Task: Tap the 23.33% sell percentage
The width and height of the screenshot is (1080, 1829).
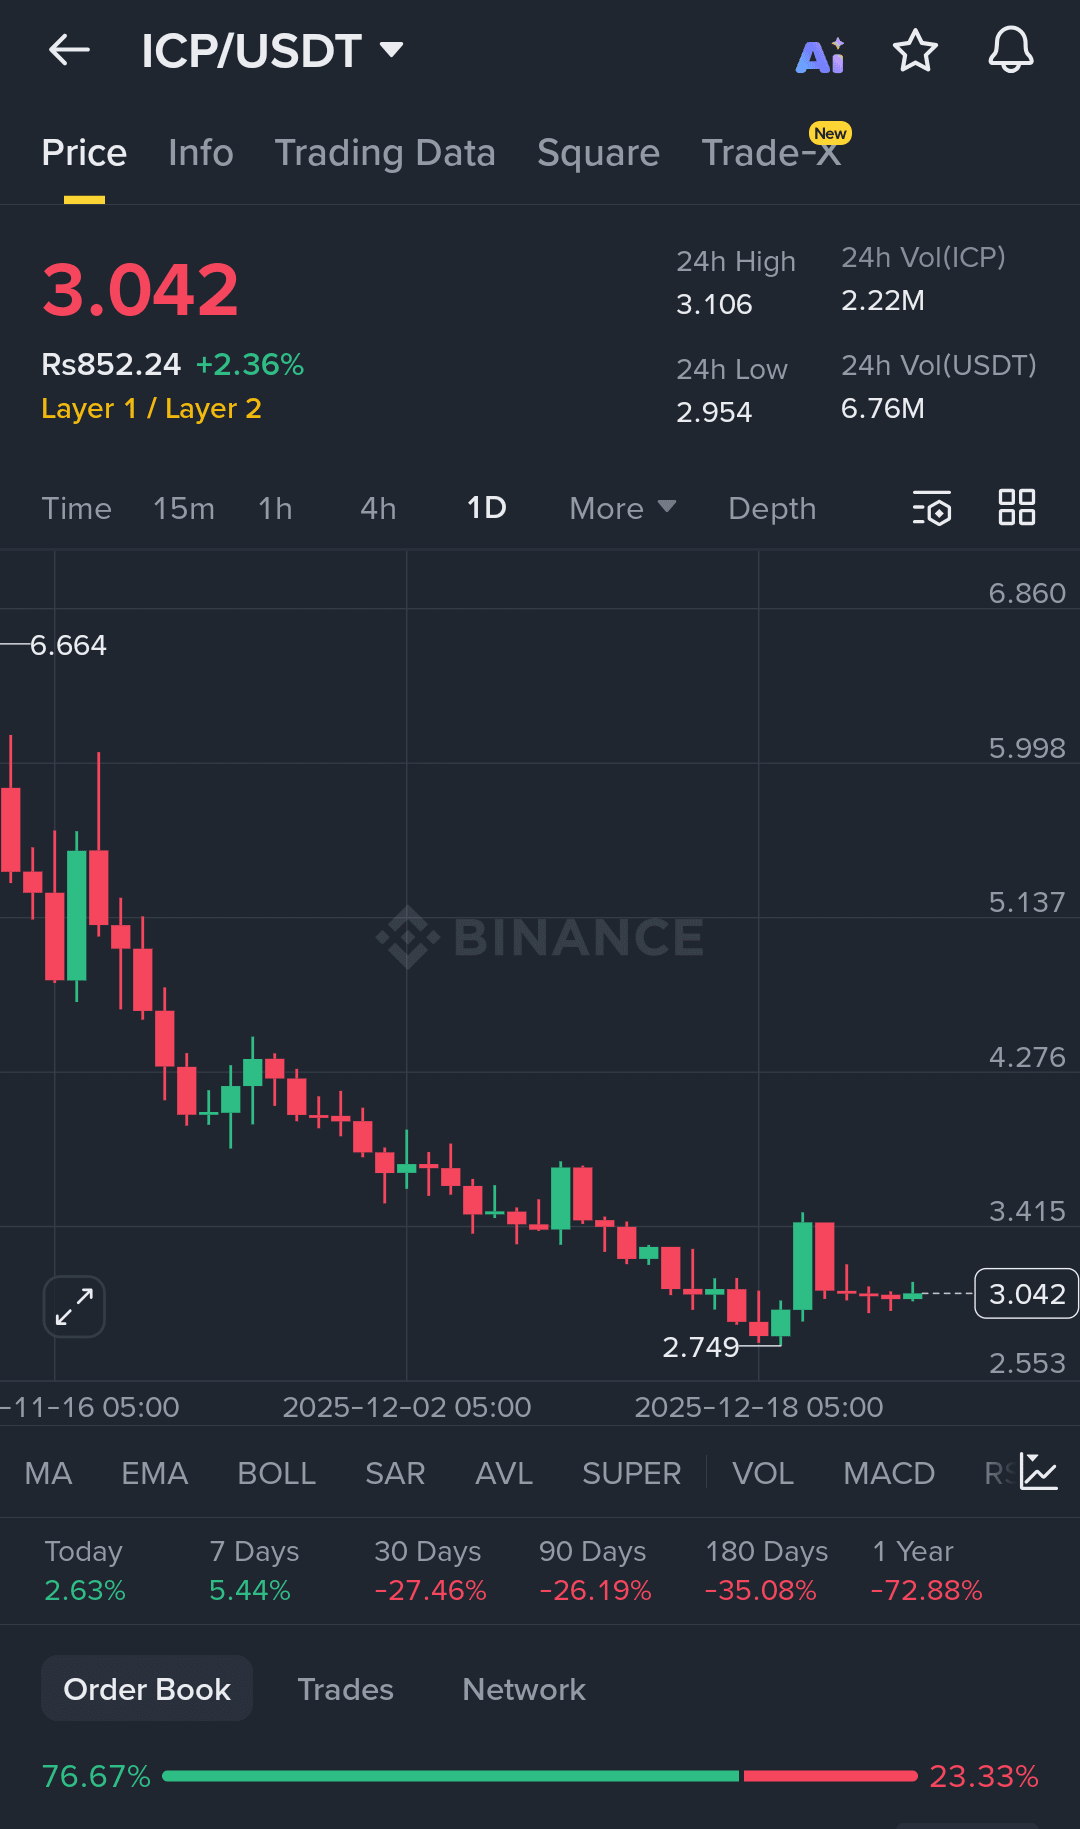Action: click(x=984, y=1776)
